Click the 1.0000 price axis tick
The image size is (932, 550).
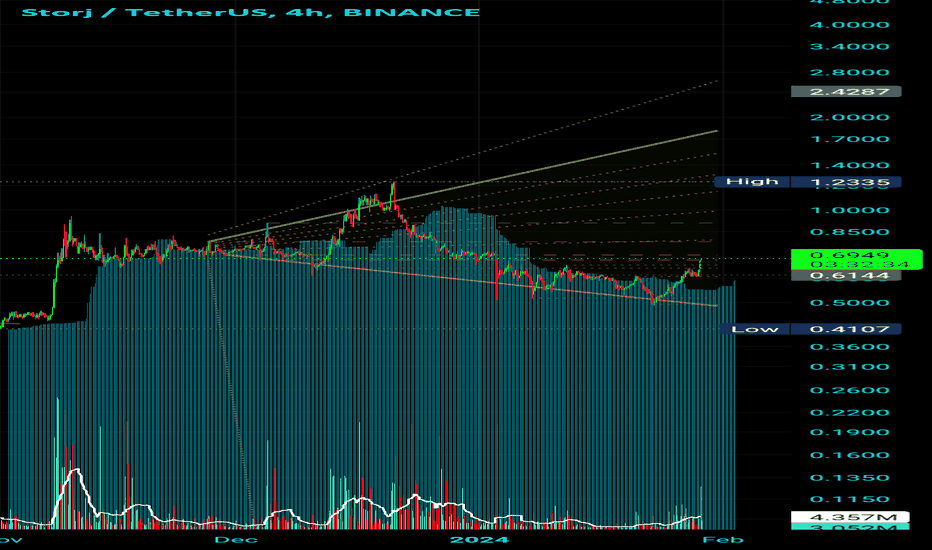click(849, 210)
